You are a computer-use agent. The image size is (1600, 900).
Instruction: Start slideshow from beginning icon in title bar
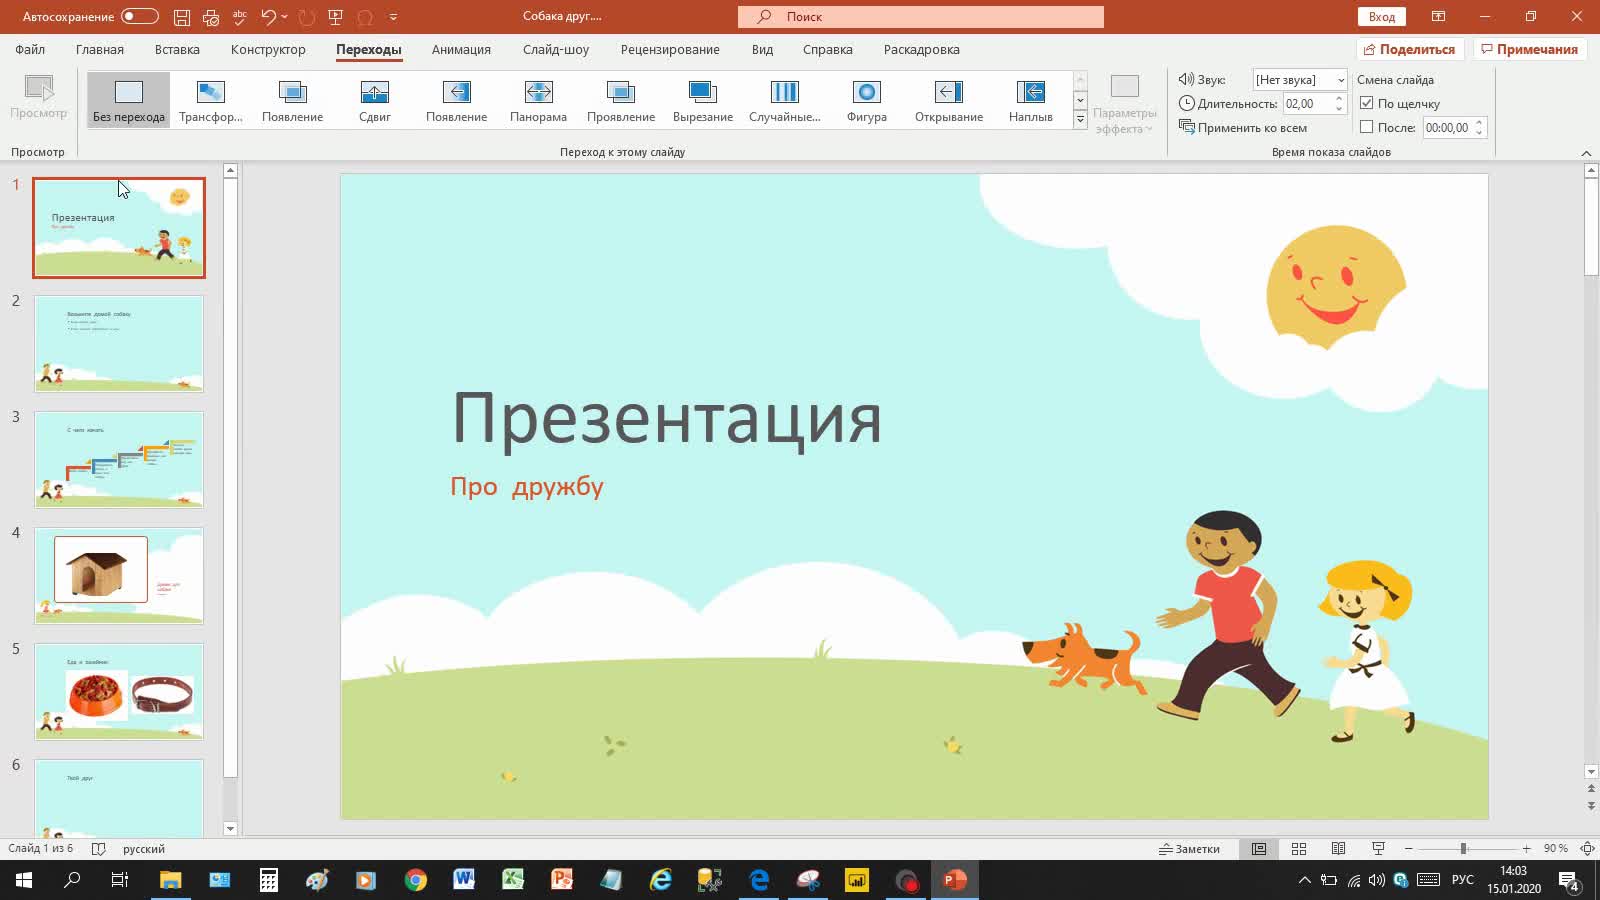click(x=336, y=17)
